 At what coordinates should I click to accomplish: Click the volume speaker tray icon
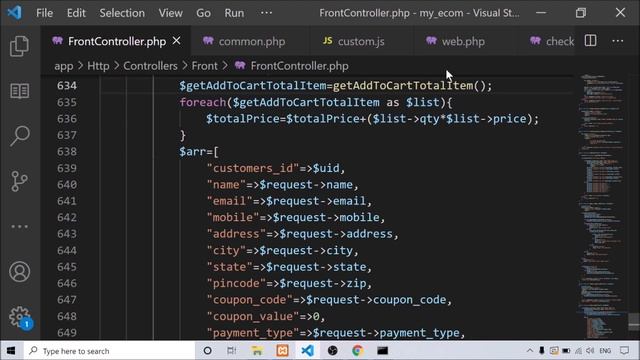(590, 351)
